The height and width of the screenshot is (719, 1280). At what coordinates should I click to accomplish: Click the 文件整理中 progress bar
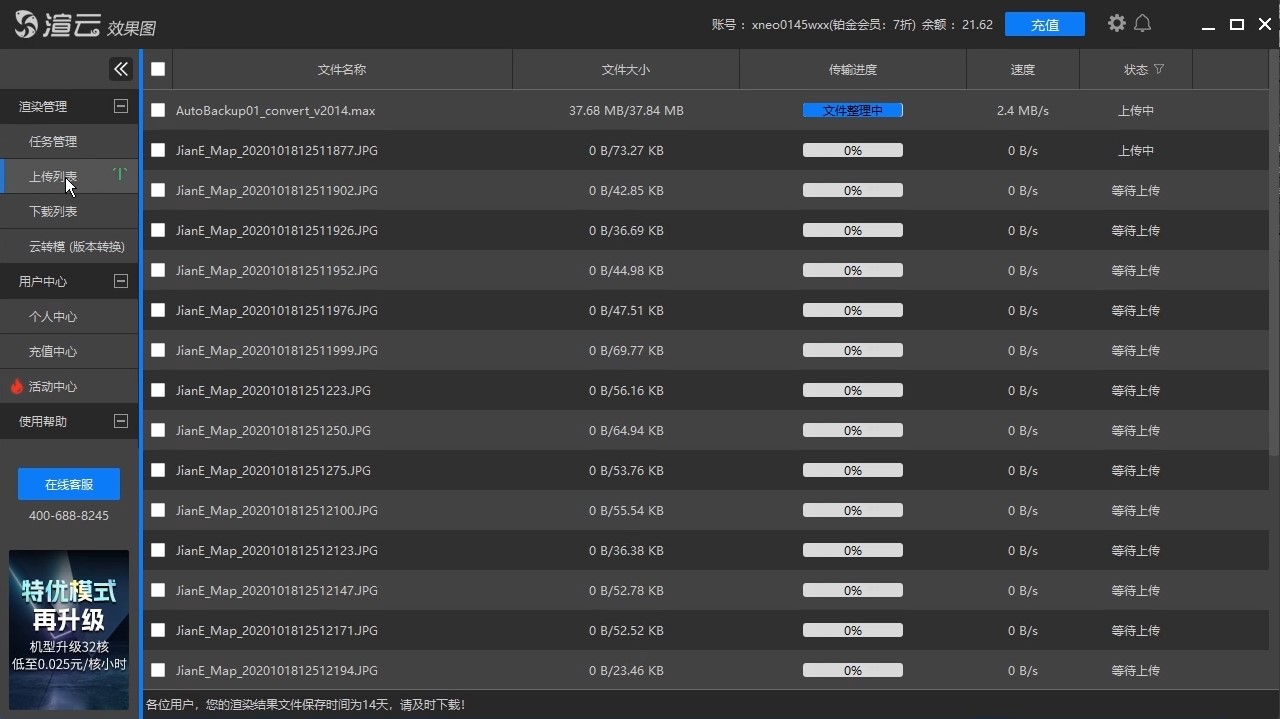(853, 110)
